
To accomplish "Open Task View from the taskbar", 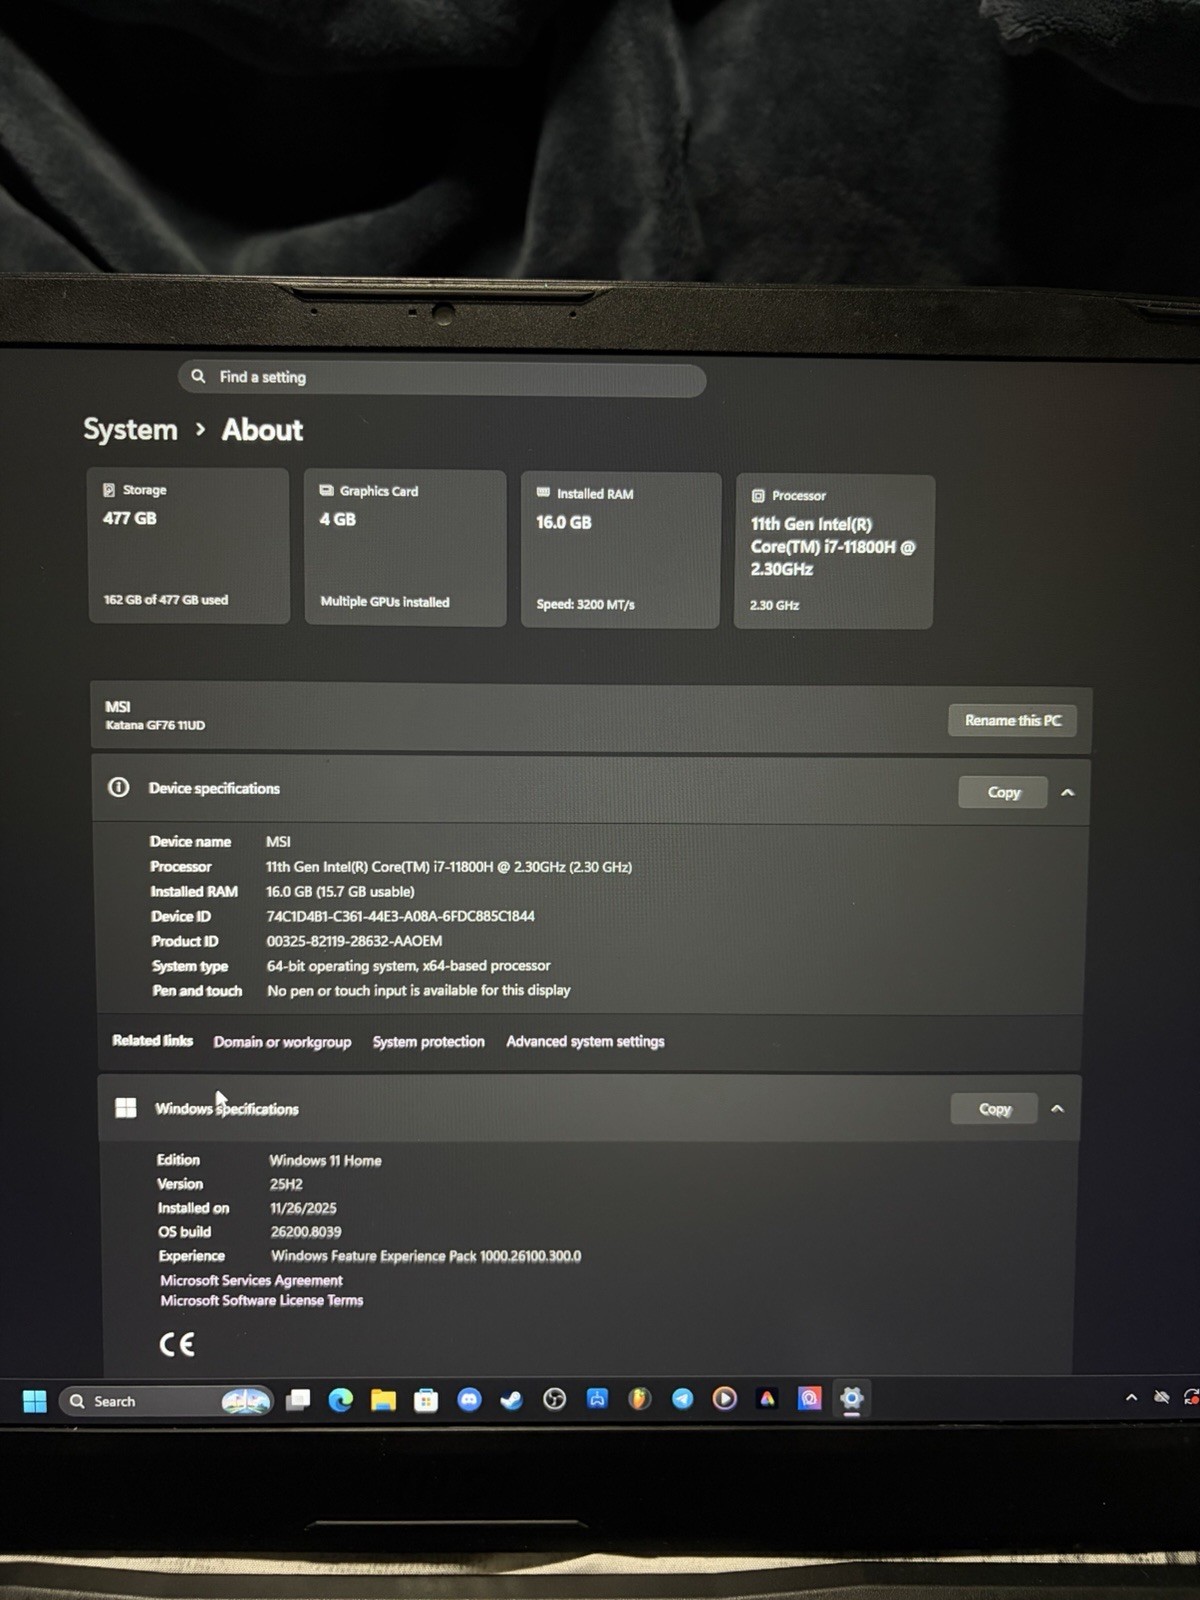I will [x=298, y=1400].
